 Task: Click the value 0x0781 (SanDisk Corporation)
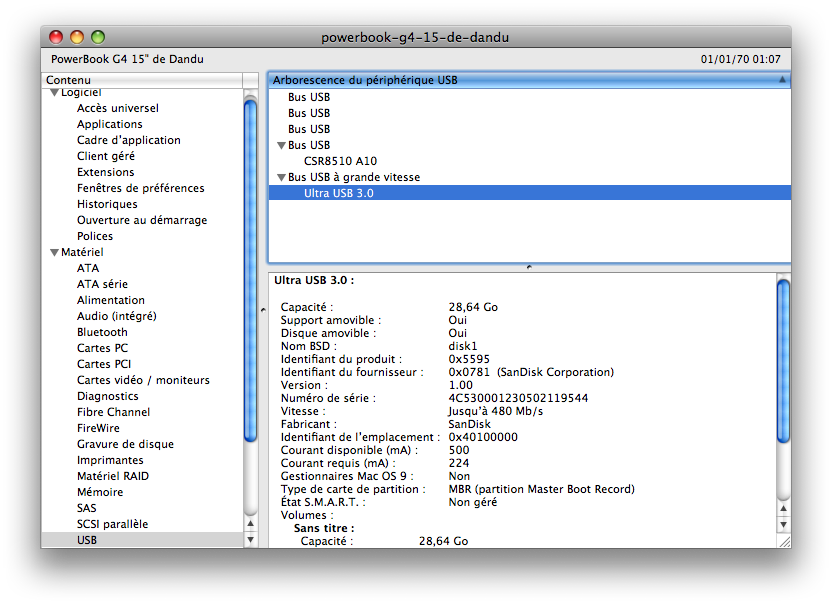pyautogui.click(x=531, y=372)
